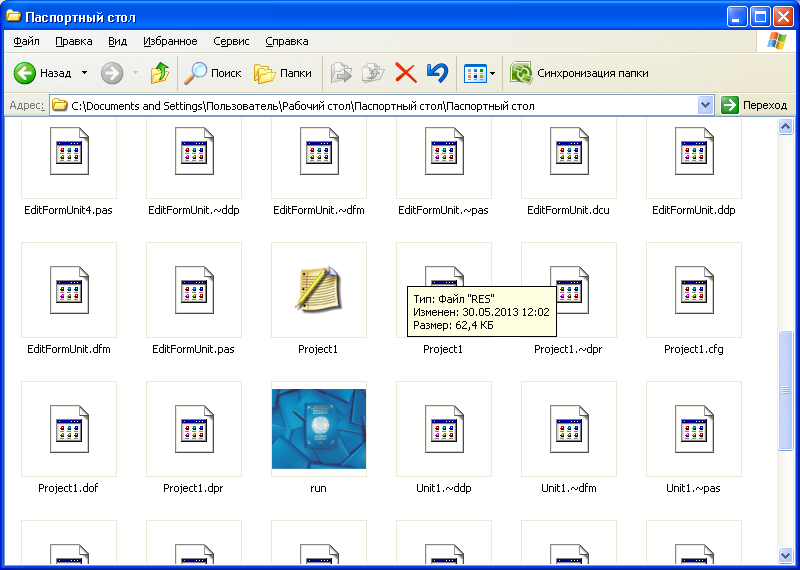This screenshot has width=800, height=570.
Task: Select the Project1.cfg file icon
Action: (693, 290)
